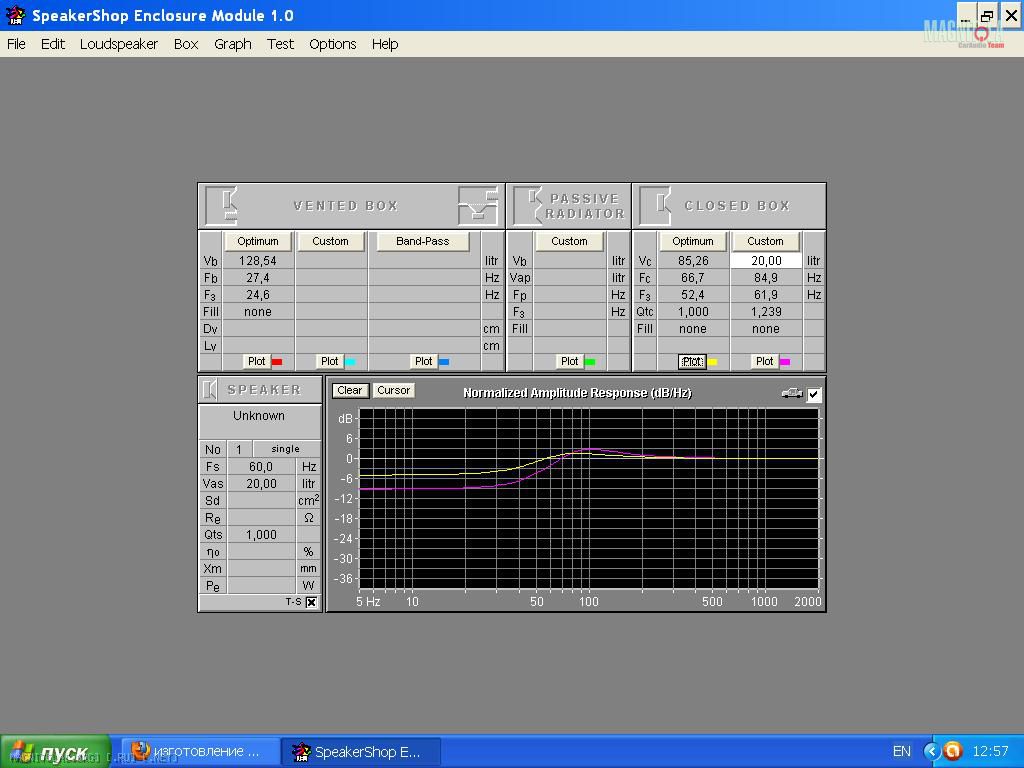Click the Qts value 1,000 in Speaker panel
This screenshot has height=768, width=1024.
coord(261,534)
